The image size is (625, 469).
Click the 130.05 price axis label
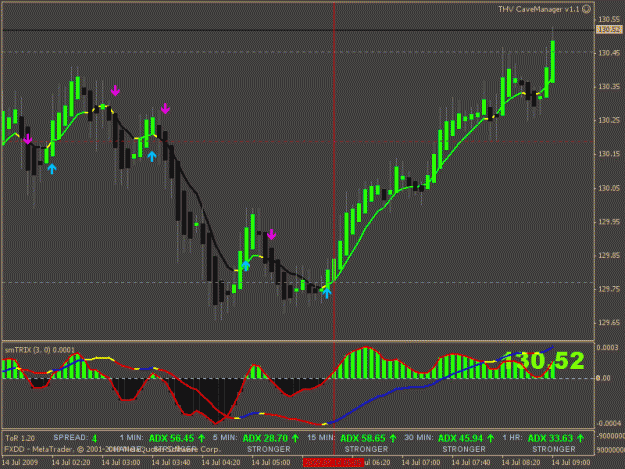point(609,188)
